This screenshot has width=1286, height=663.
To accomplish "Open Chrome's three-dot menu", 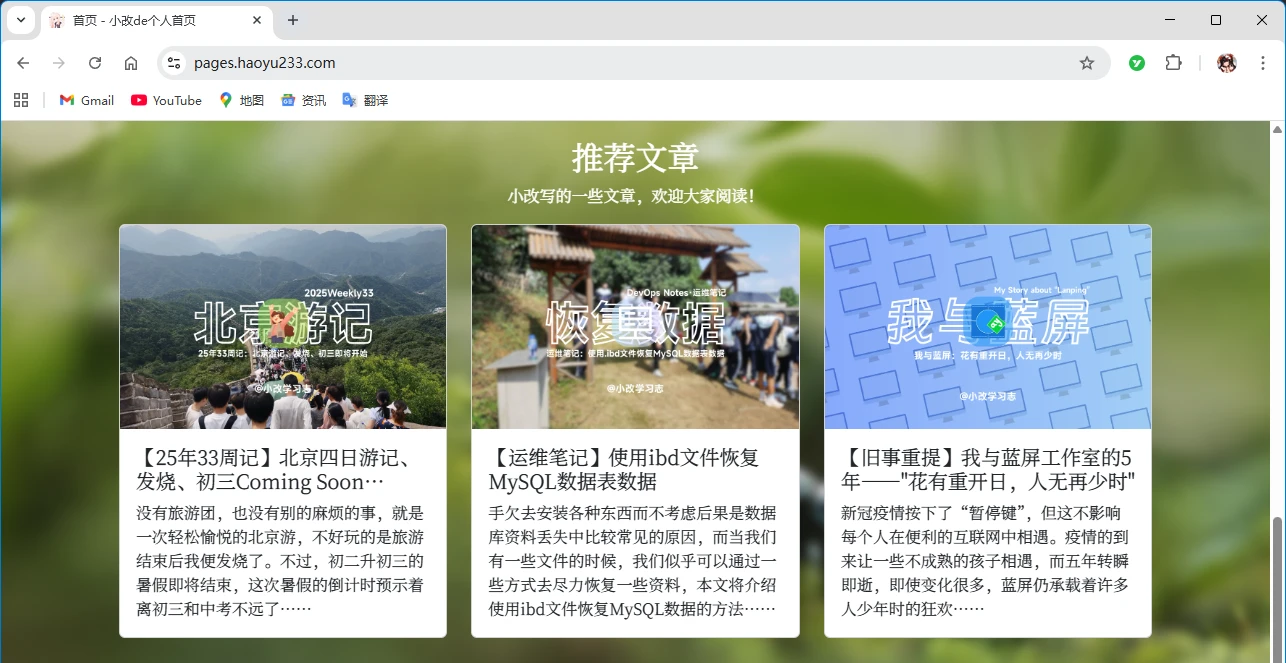I will pos(1262,63).
